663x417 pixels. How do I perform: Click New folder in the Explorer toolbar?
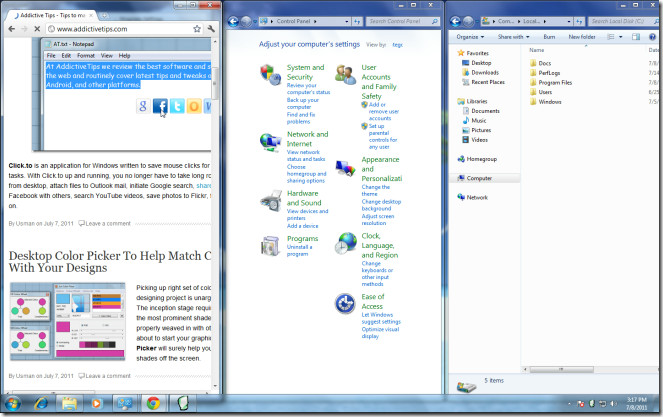tap(582, 37)
